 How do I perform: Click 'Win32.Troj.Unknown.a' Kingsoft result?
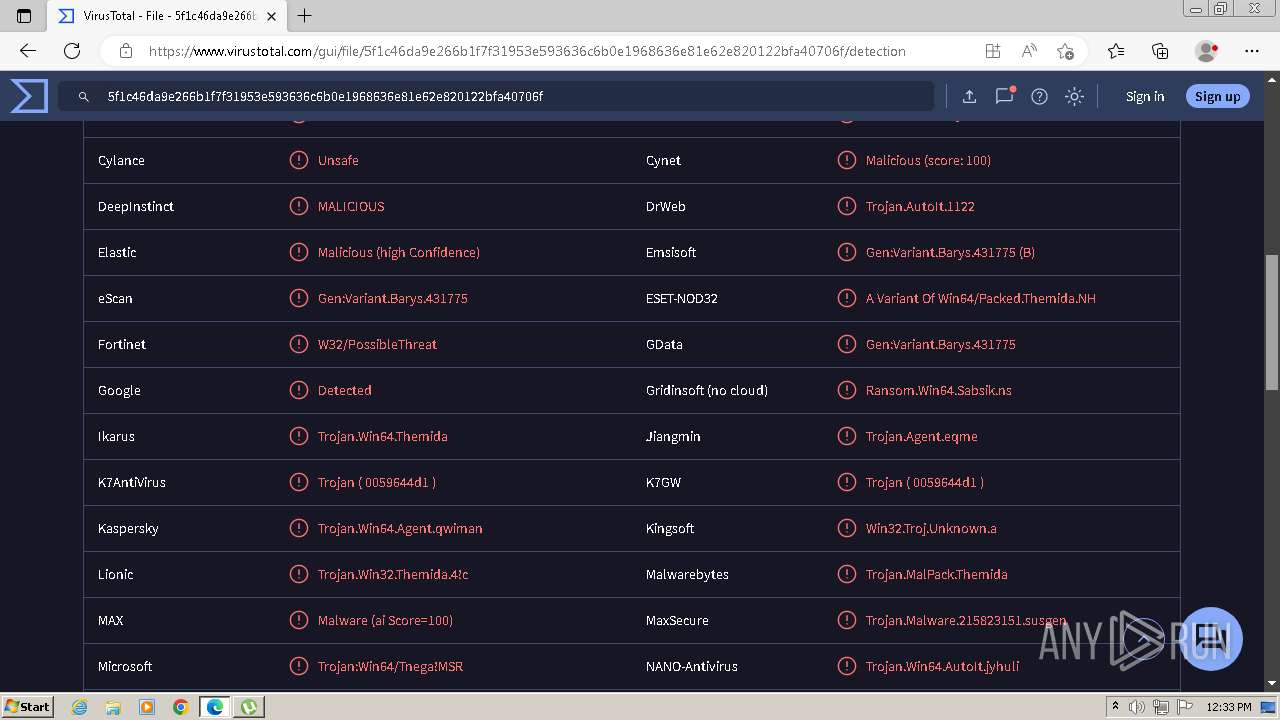[x=931, y=528]
